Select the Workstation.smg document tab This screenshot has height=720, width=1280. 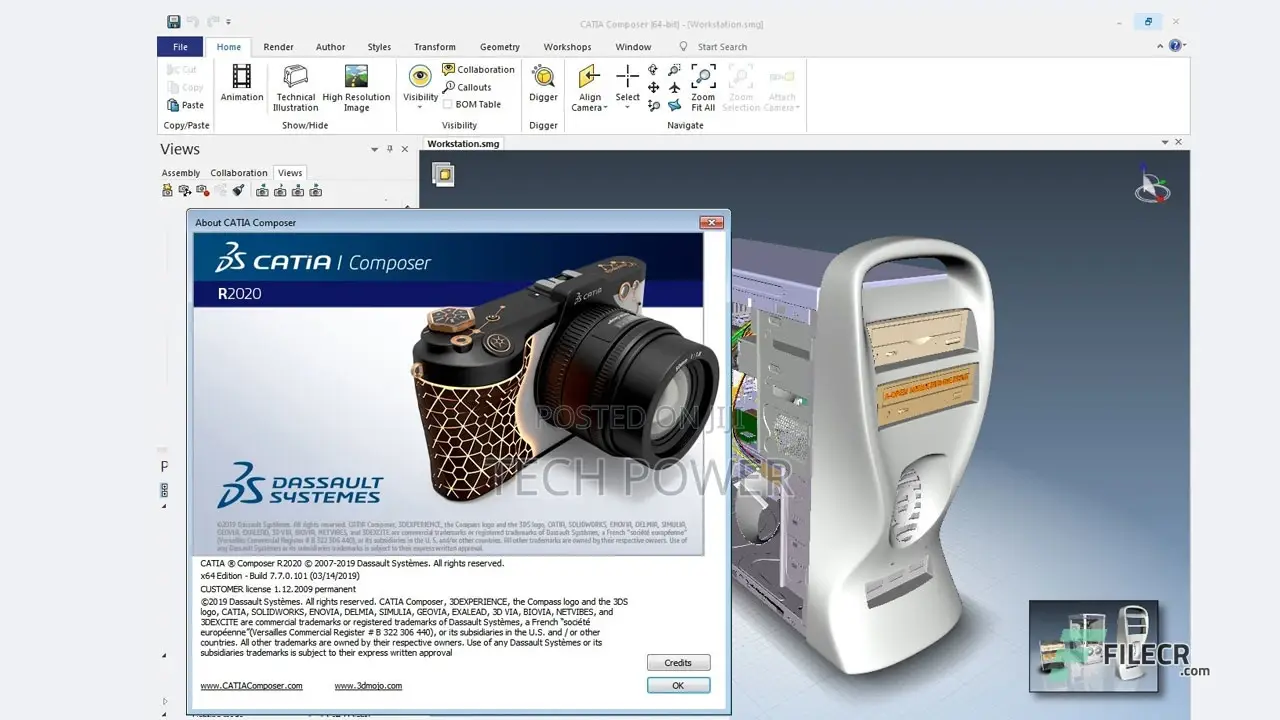[463, 144]
